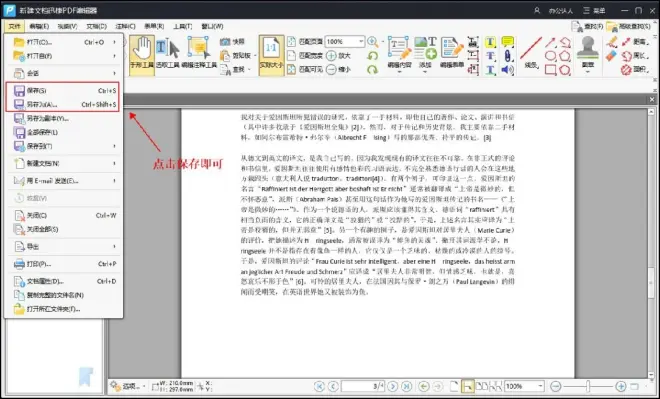Click the zoom slider in status bar
The height and width of the screenshot is (399, 660).
coord(588,386)
